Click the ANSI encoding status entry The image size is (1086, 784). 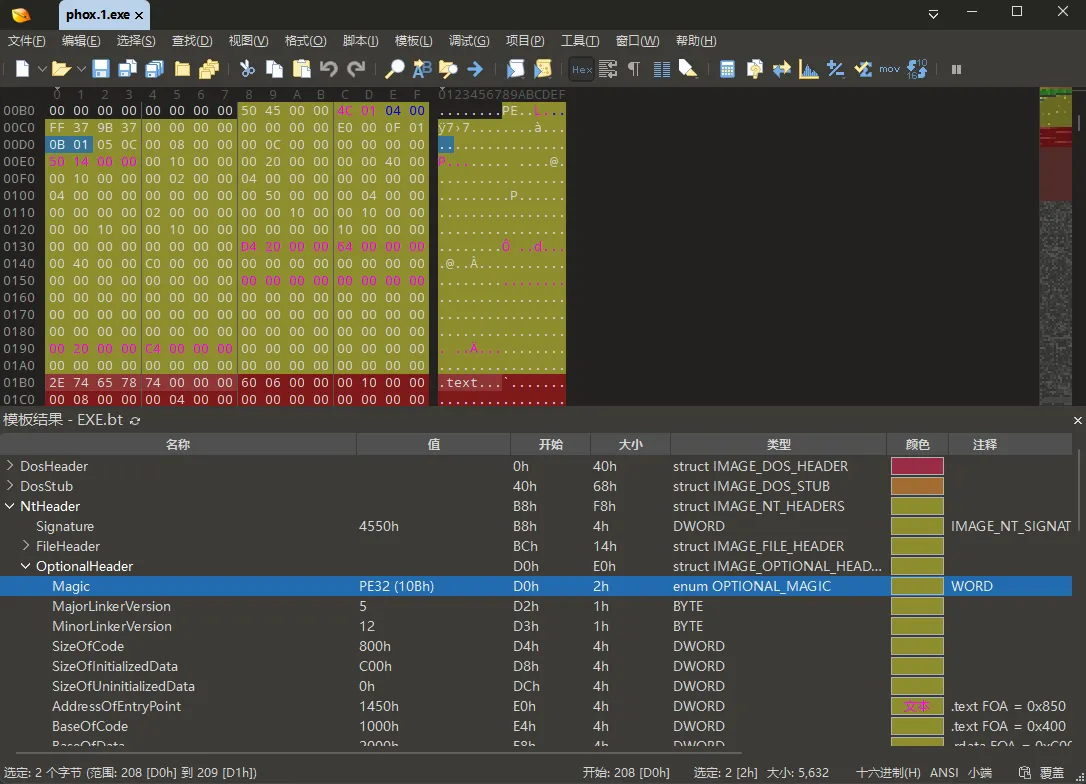tap(944, 772)
